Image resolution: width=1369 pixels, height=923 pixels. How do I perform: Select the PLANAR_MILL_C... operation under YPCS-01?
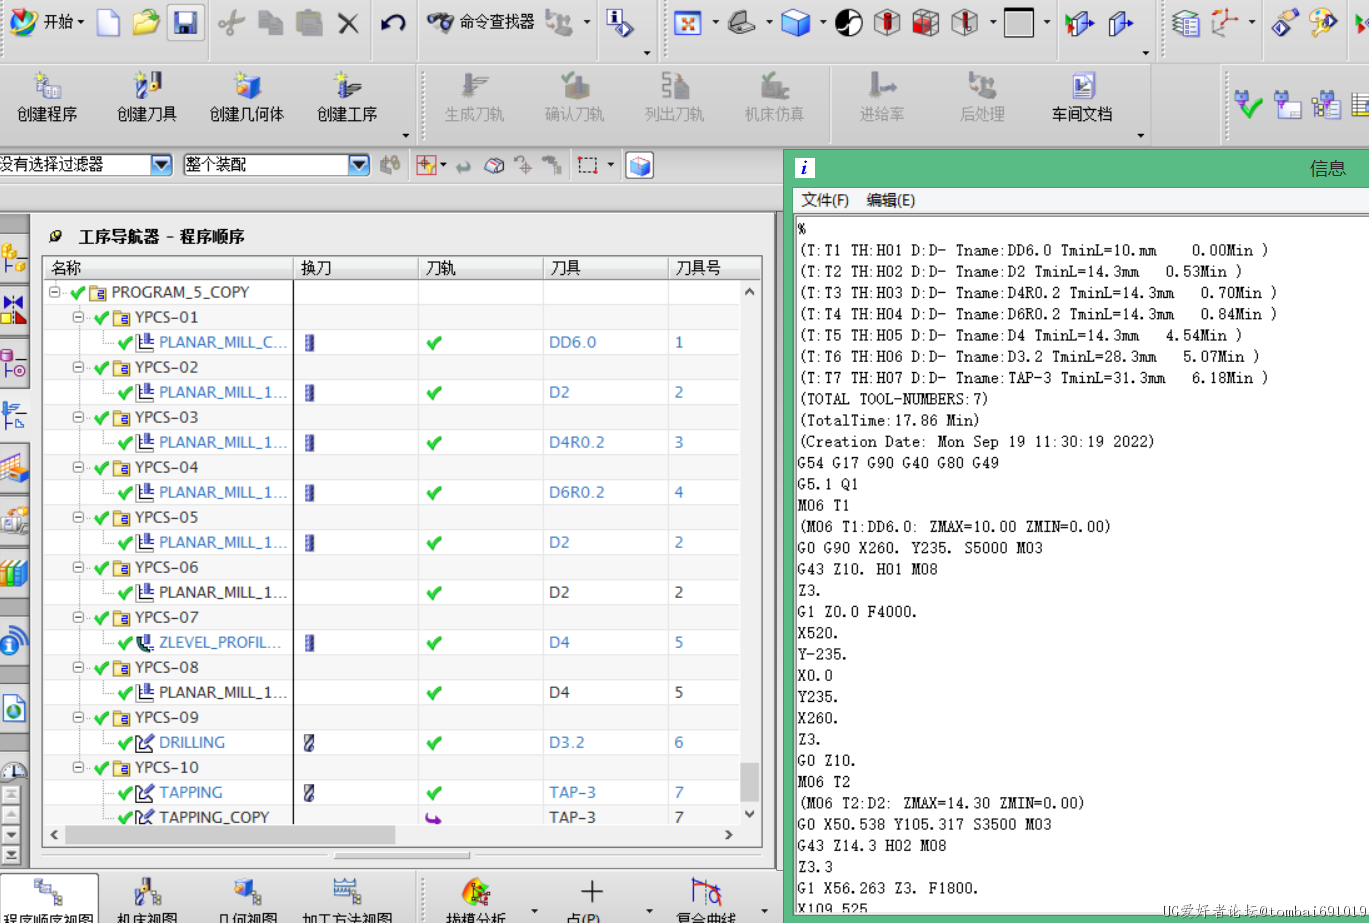pyautogui.click(x=223, y=342)
